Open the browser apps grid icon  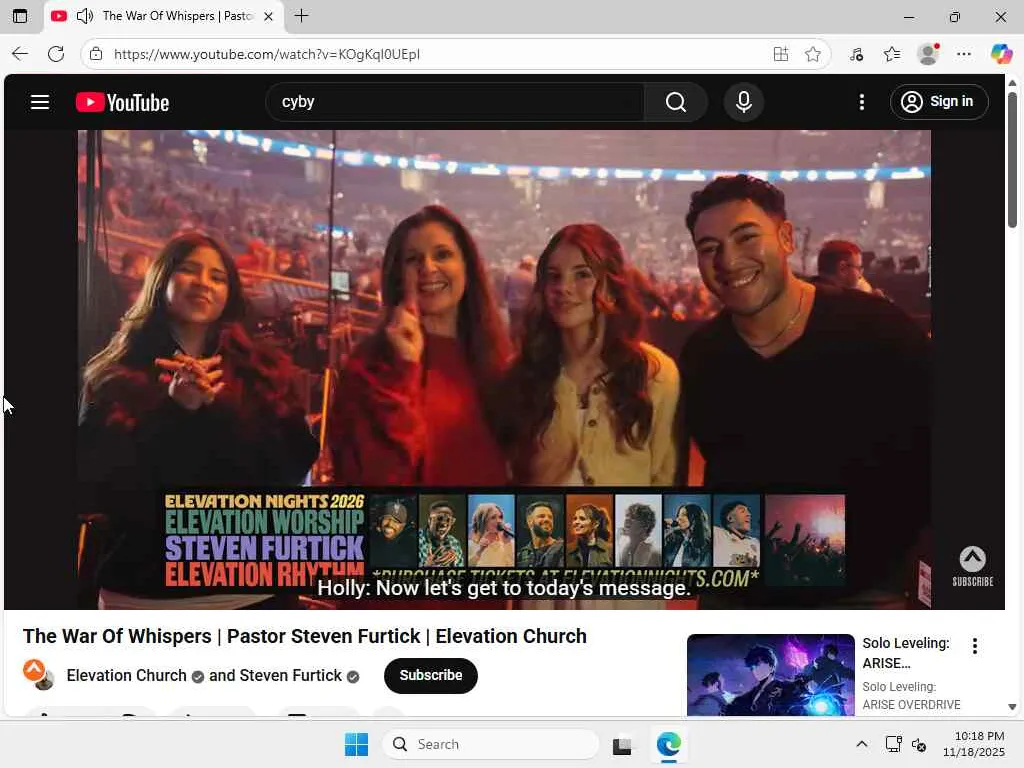coord(780,54)
